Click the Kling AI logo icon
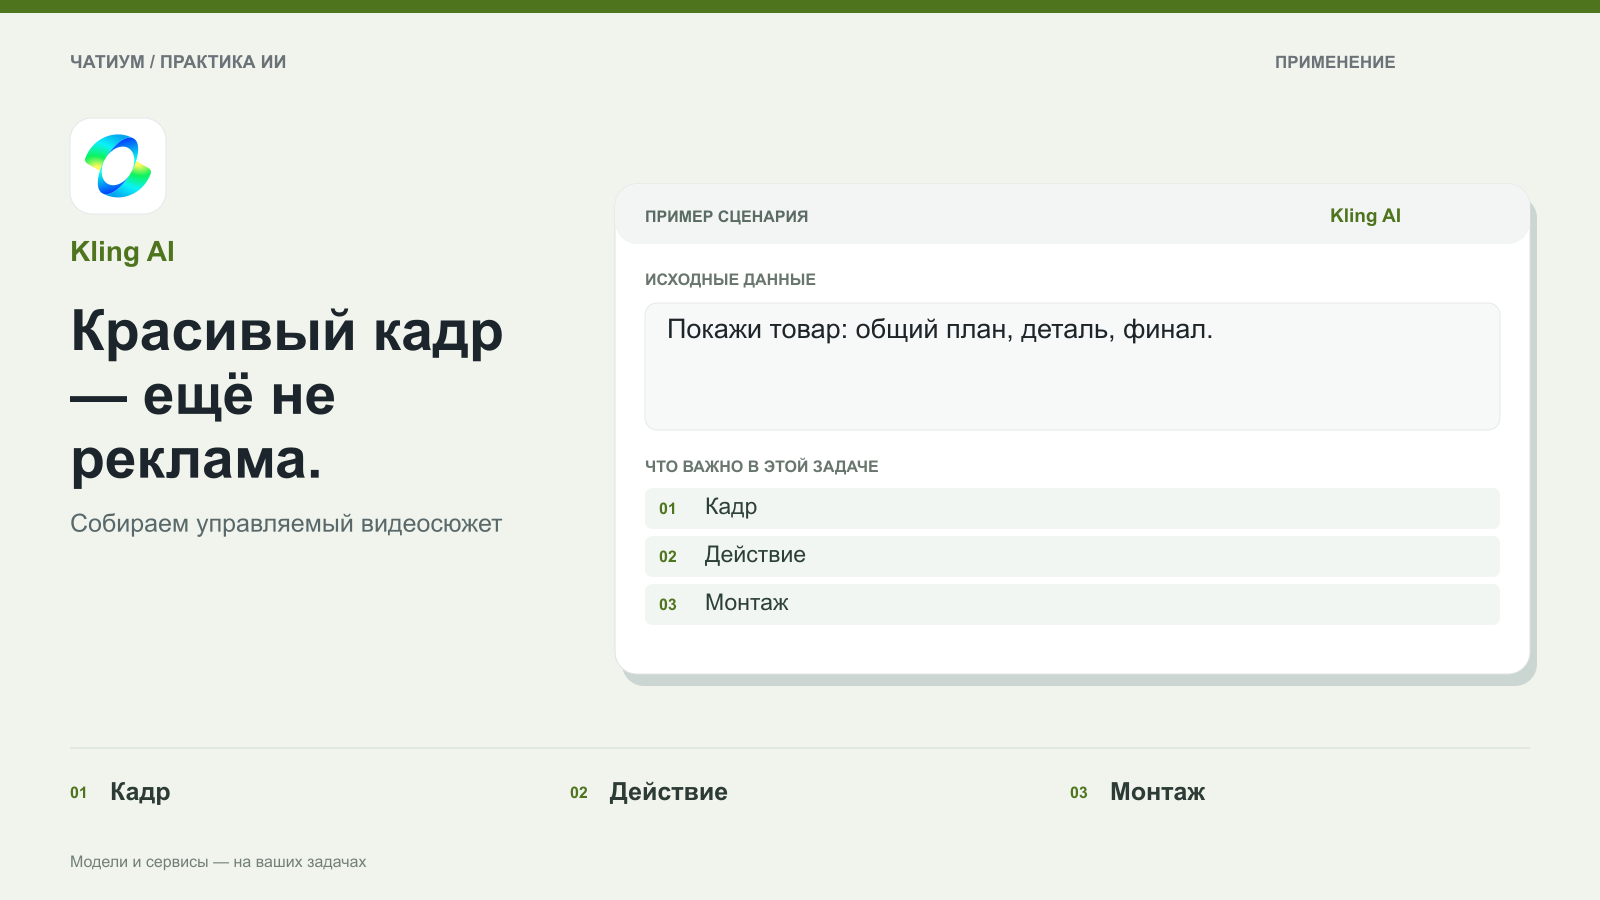1600x900 pixels. coord(118,166)
